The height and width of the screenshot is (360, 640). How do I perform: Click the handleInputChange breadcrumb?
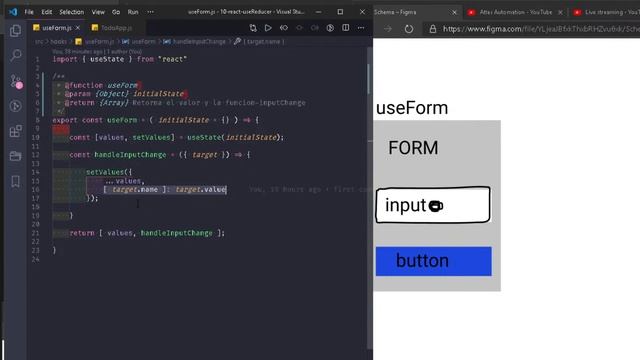coord(195,42)
